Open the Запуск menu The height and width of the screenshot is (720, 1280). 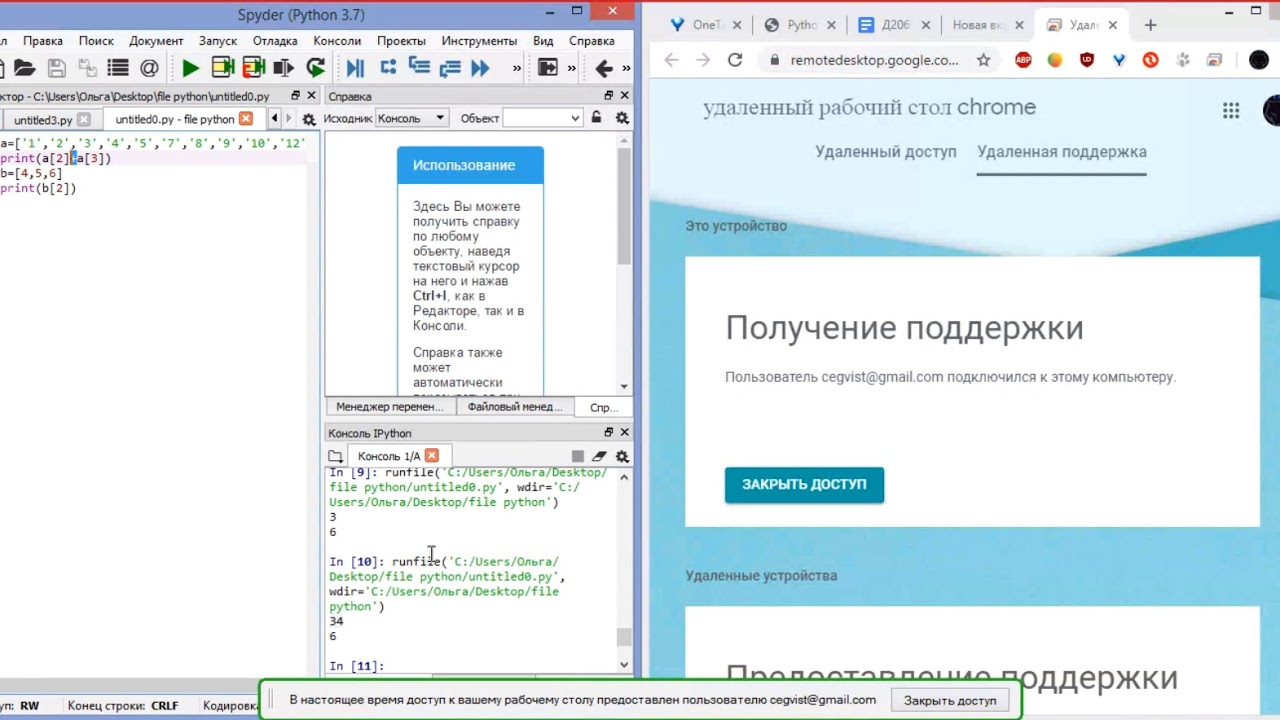pos(218,41)
